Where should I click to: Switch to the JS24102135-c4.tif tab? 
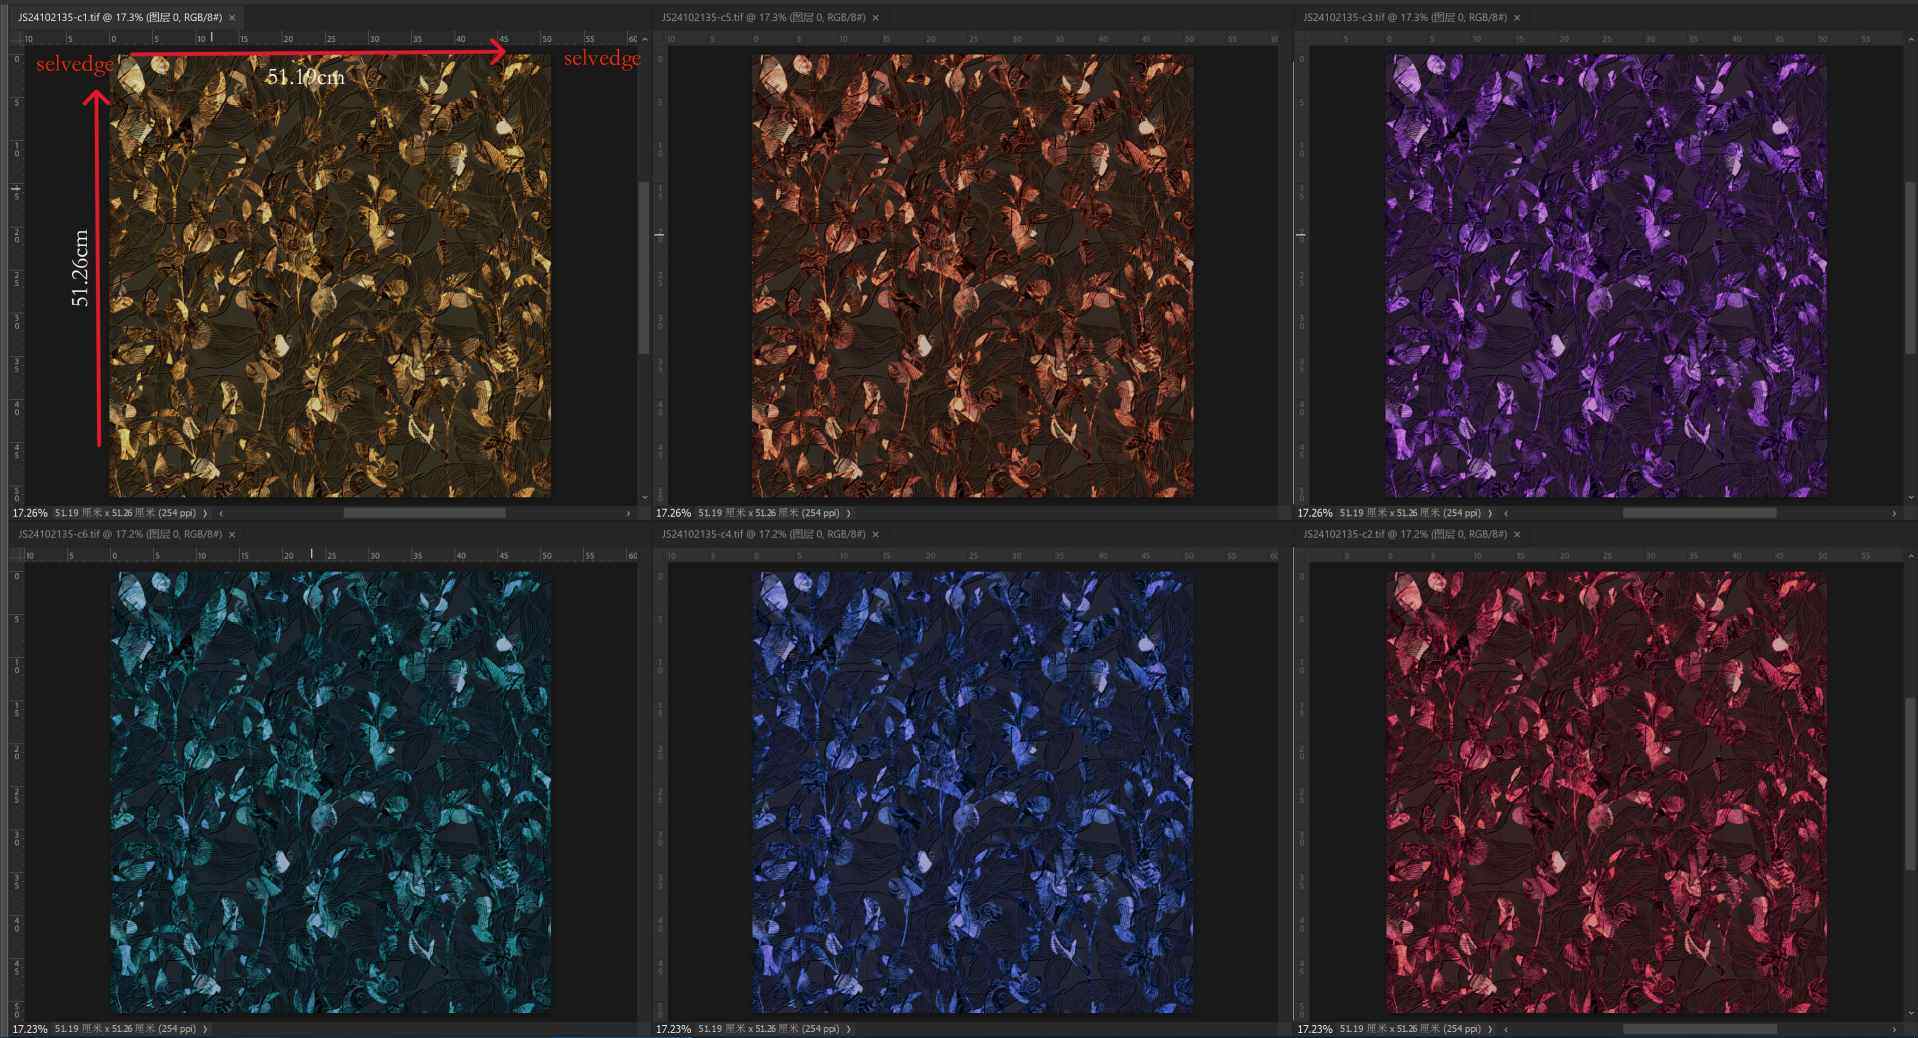coord(762,535)
